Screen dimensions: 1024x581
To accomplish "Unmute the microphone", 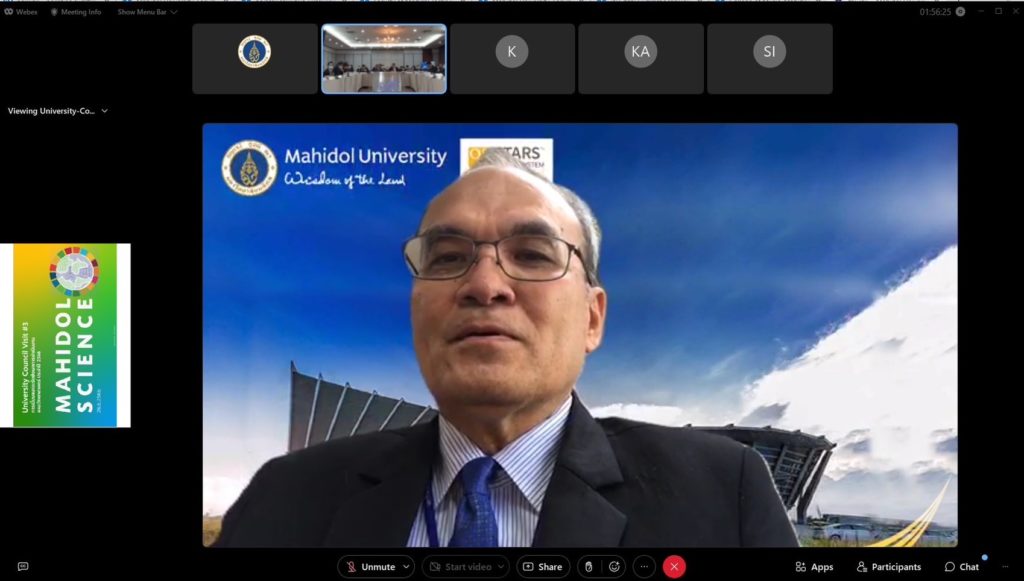I will pyautogui.click(x=370, y=567).
